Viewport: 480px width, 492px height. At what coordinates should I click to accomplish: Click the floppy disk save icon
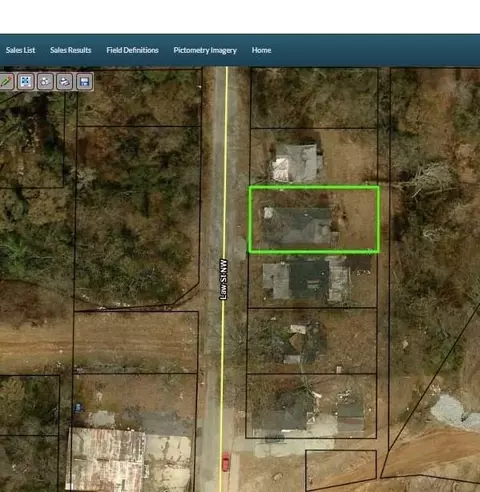click(85, 81)
